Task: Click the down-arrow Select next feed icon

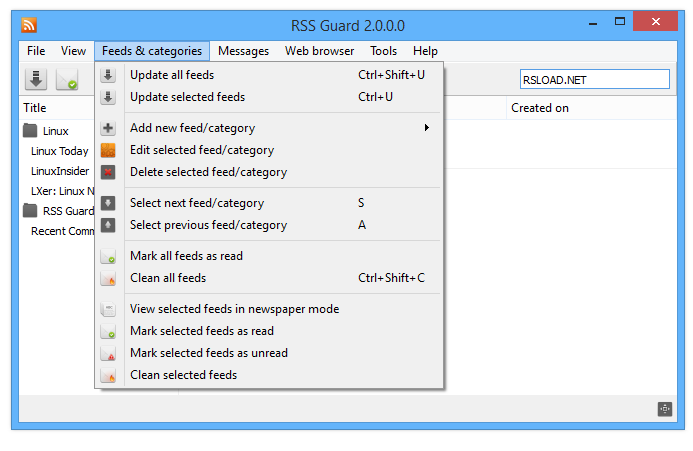Action: pos(108,203)
